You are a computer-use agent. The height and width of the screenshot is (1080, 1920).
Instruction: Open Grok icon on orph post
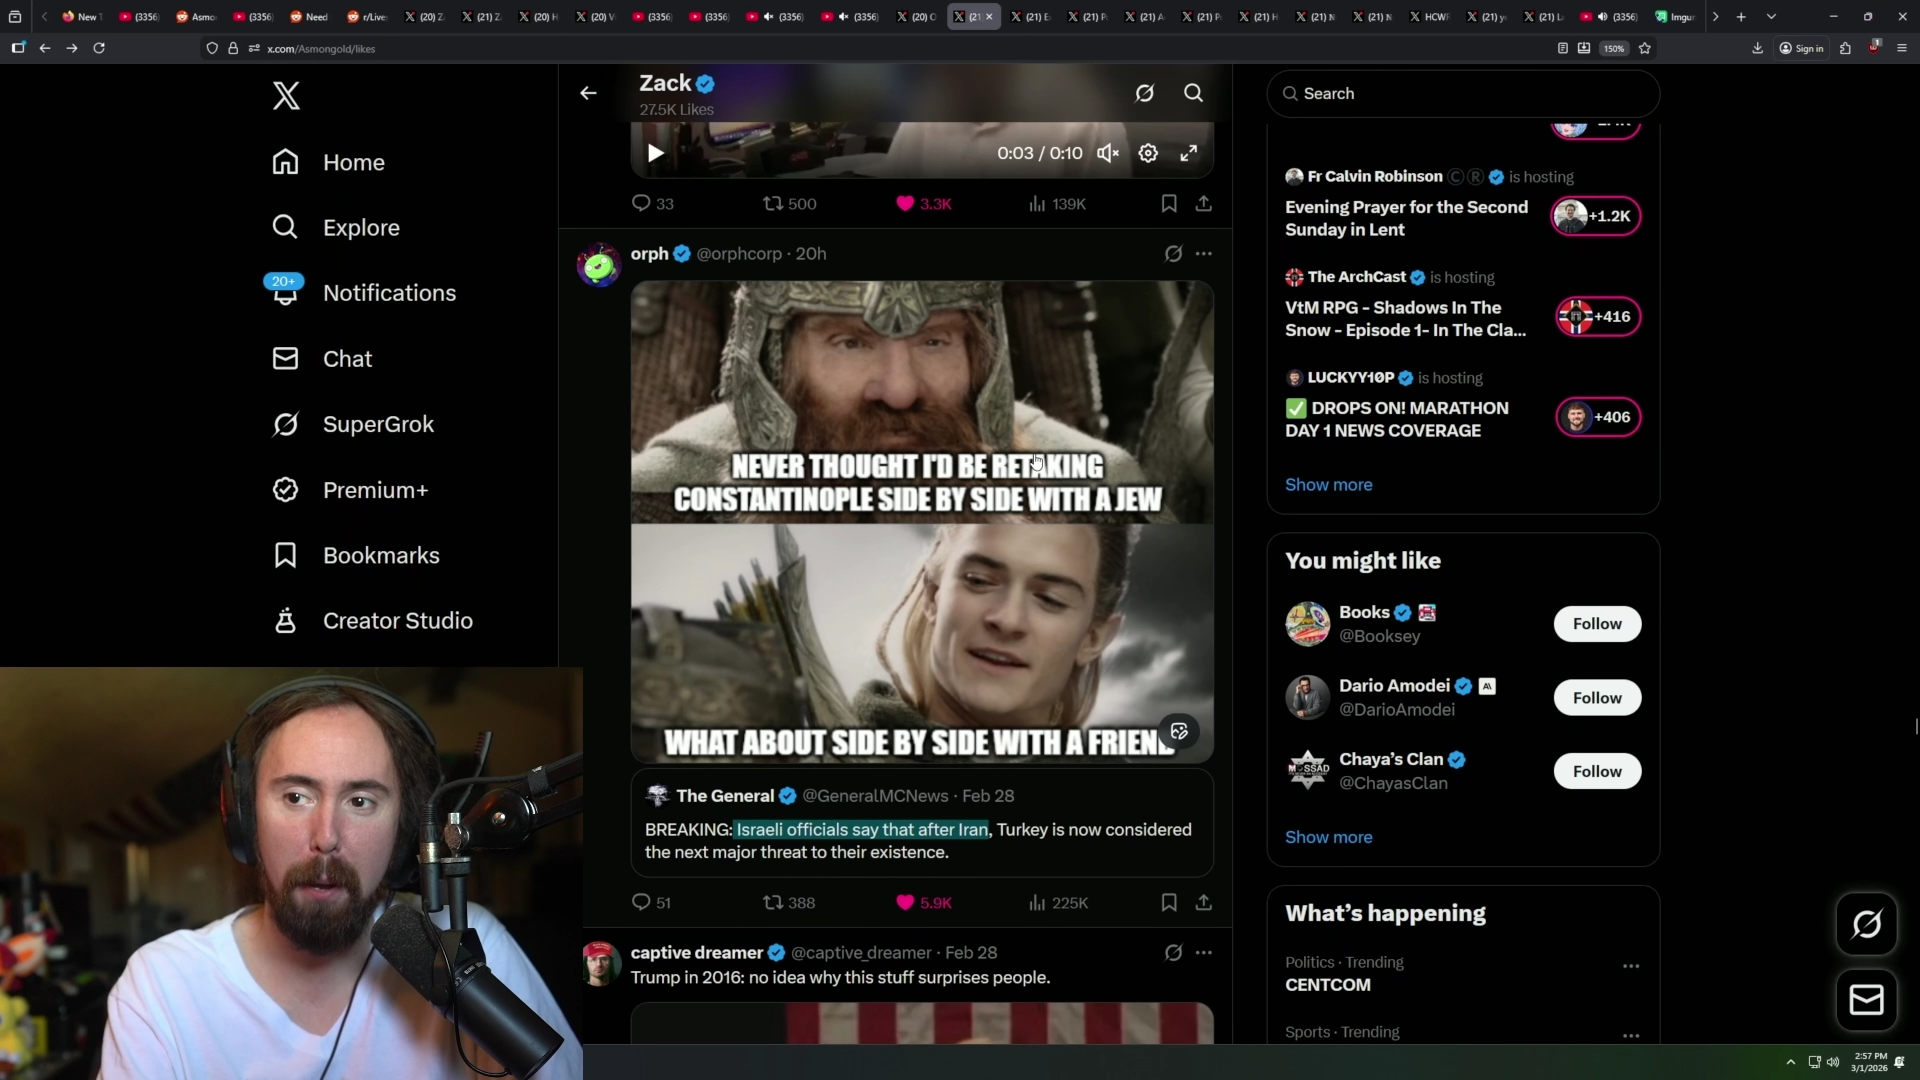tap(1173, 254)
